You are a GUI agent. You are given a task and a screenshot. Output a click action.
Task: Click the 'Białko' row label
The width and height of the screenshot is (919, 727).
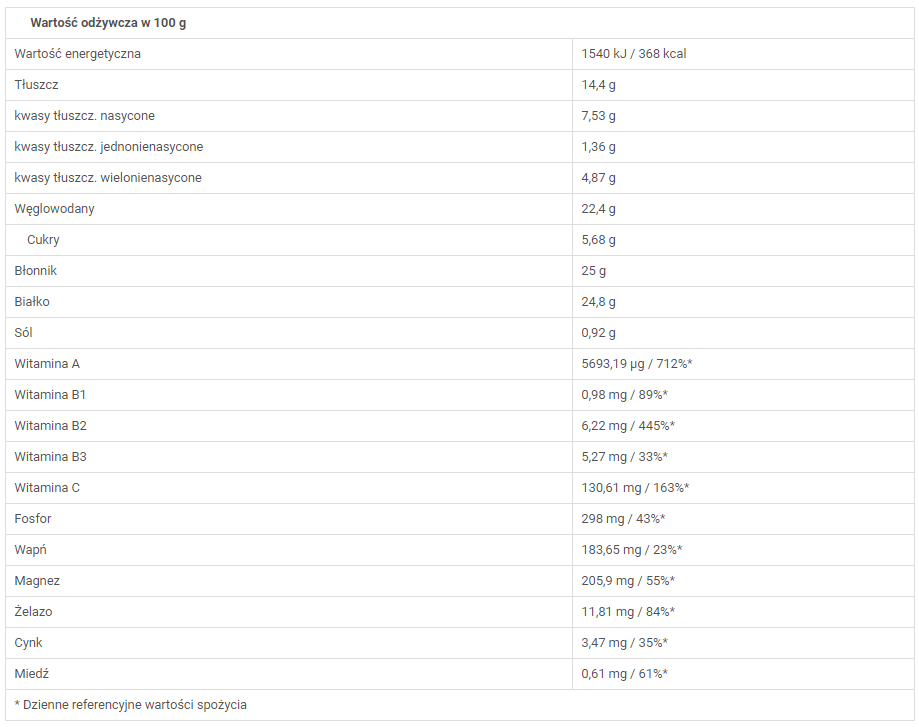(32, 302)
